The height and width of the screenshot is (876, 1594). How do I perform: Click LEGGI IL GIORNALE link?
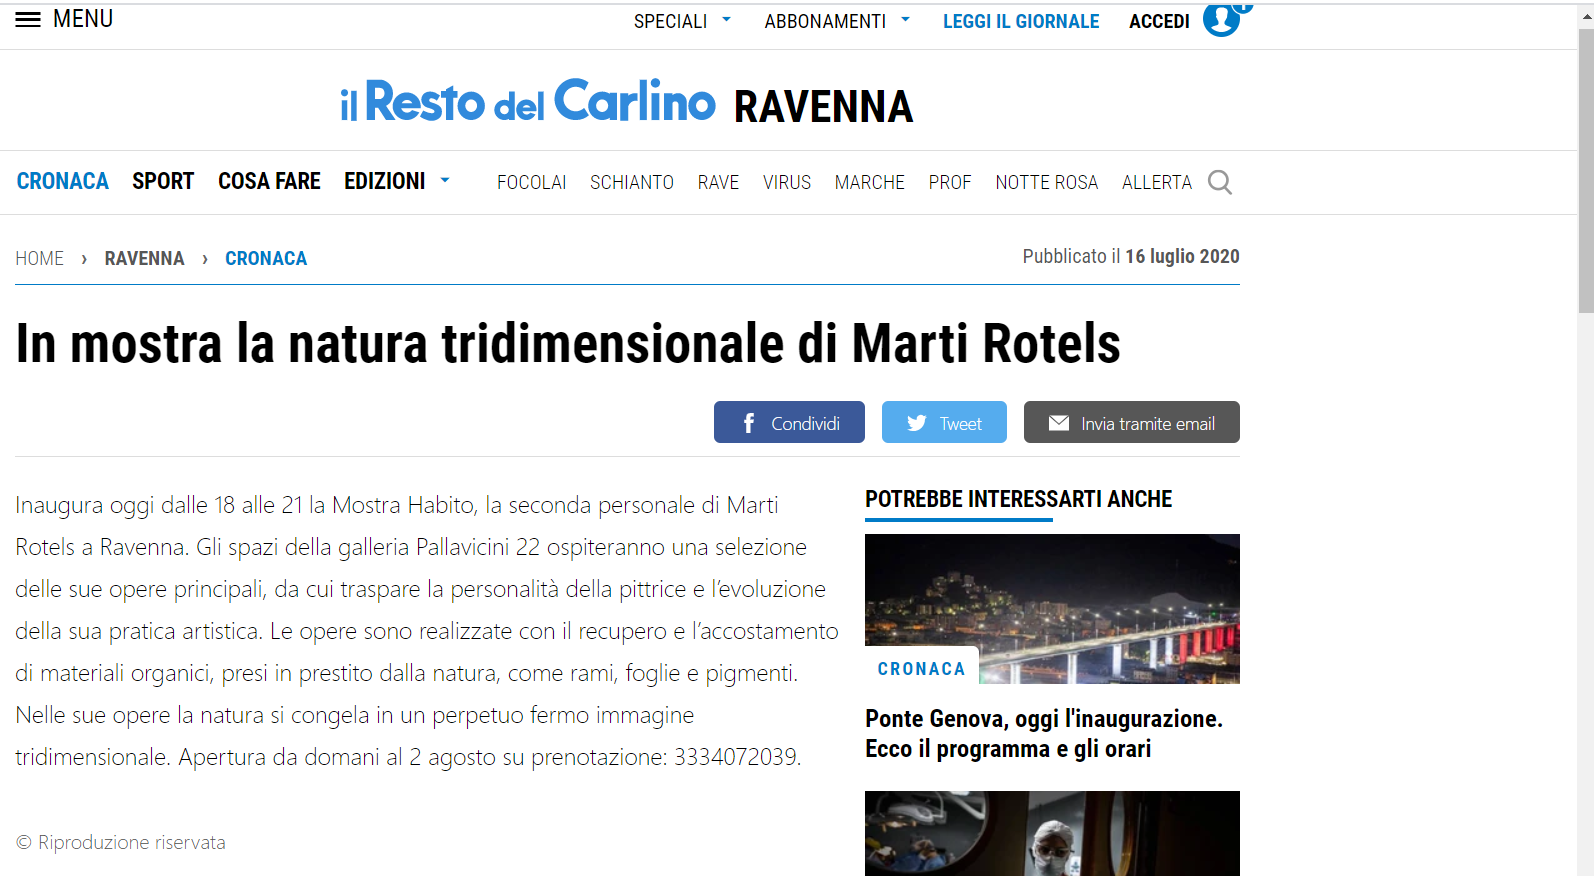1021,21
